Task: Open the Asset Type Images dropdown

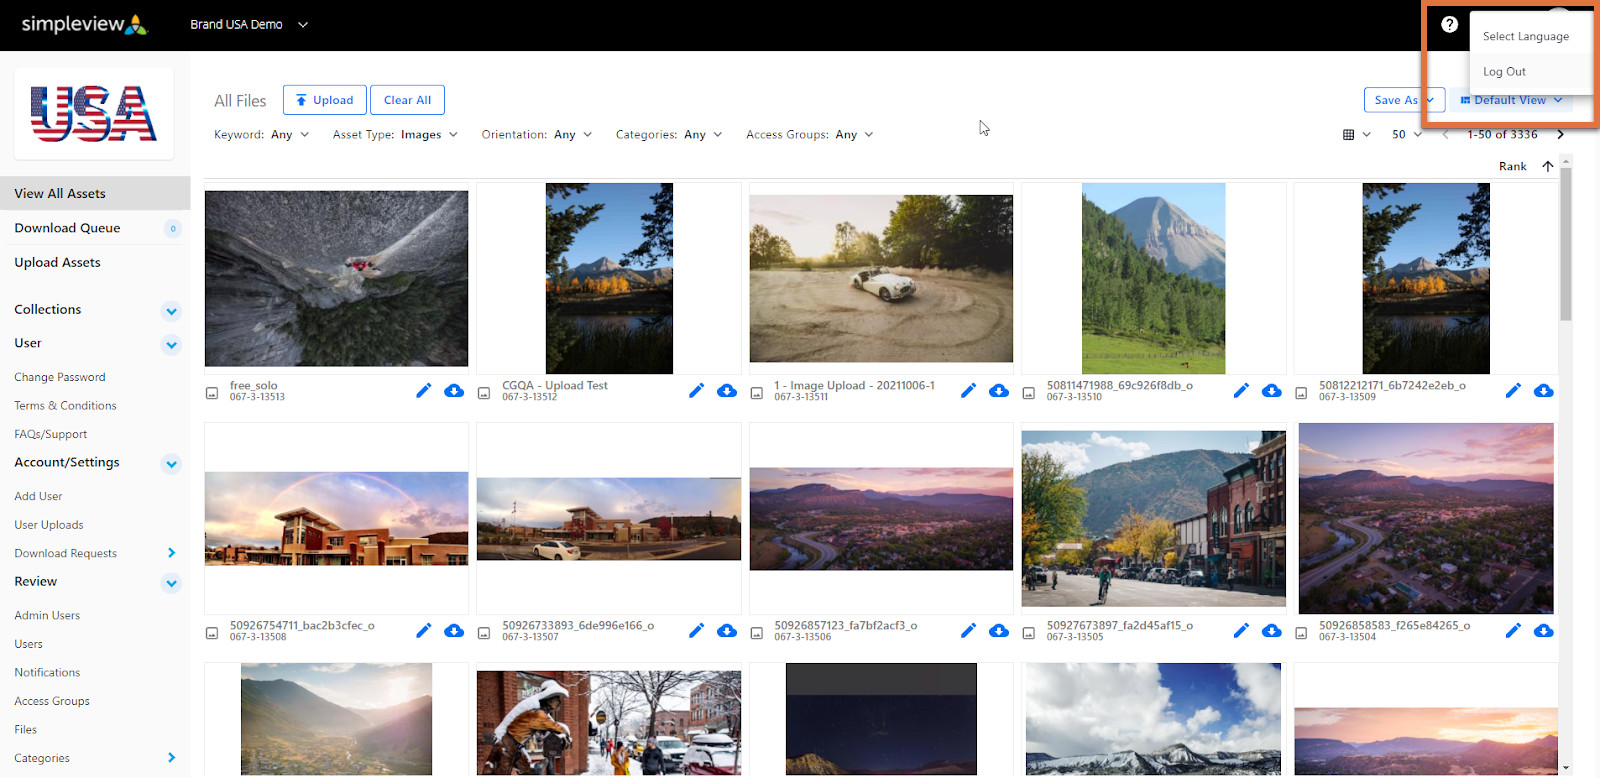Action: (395, 135)
